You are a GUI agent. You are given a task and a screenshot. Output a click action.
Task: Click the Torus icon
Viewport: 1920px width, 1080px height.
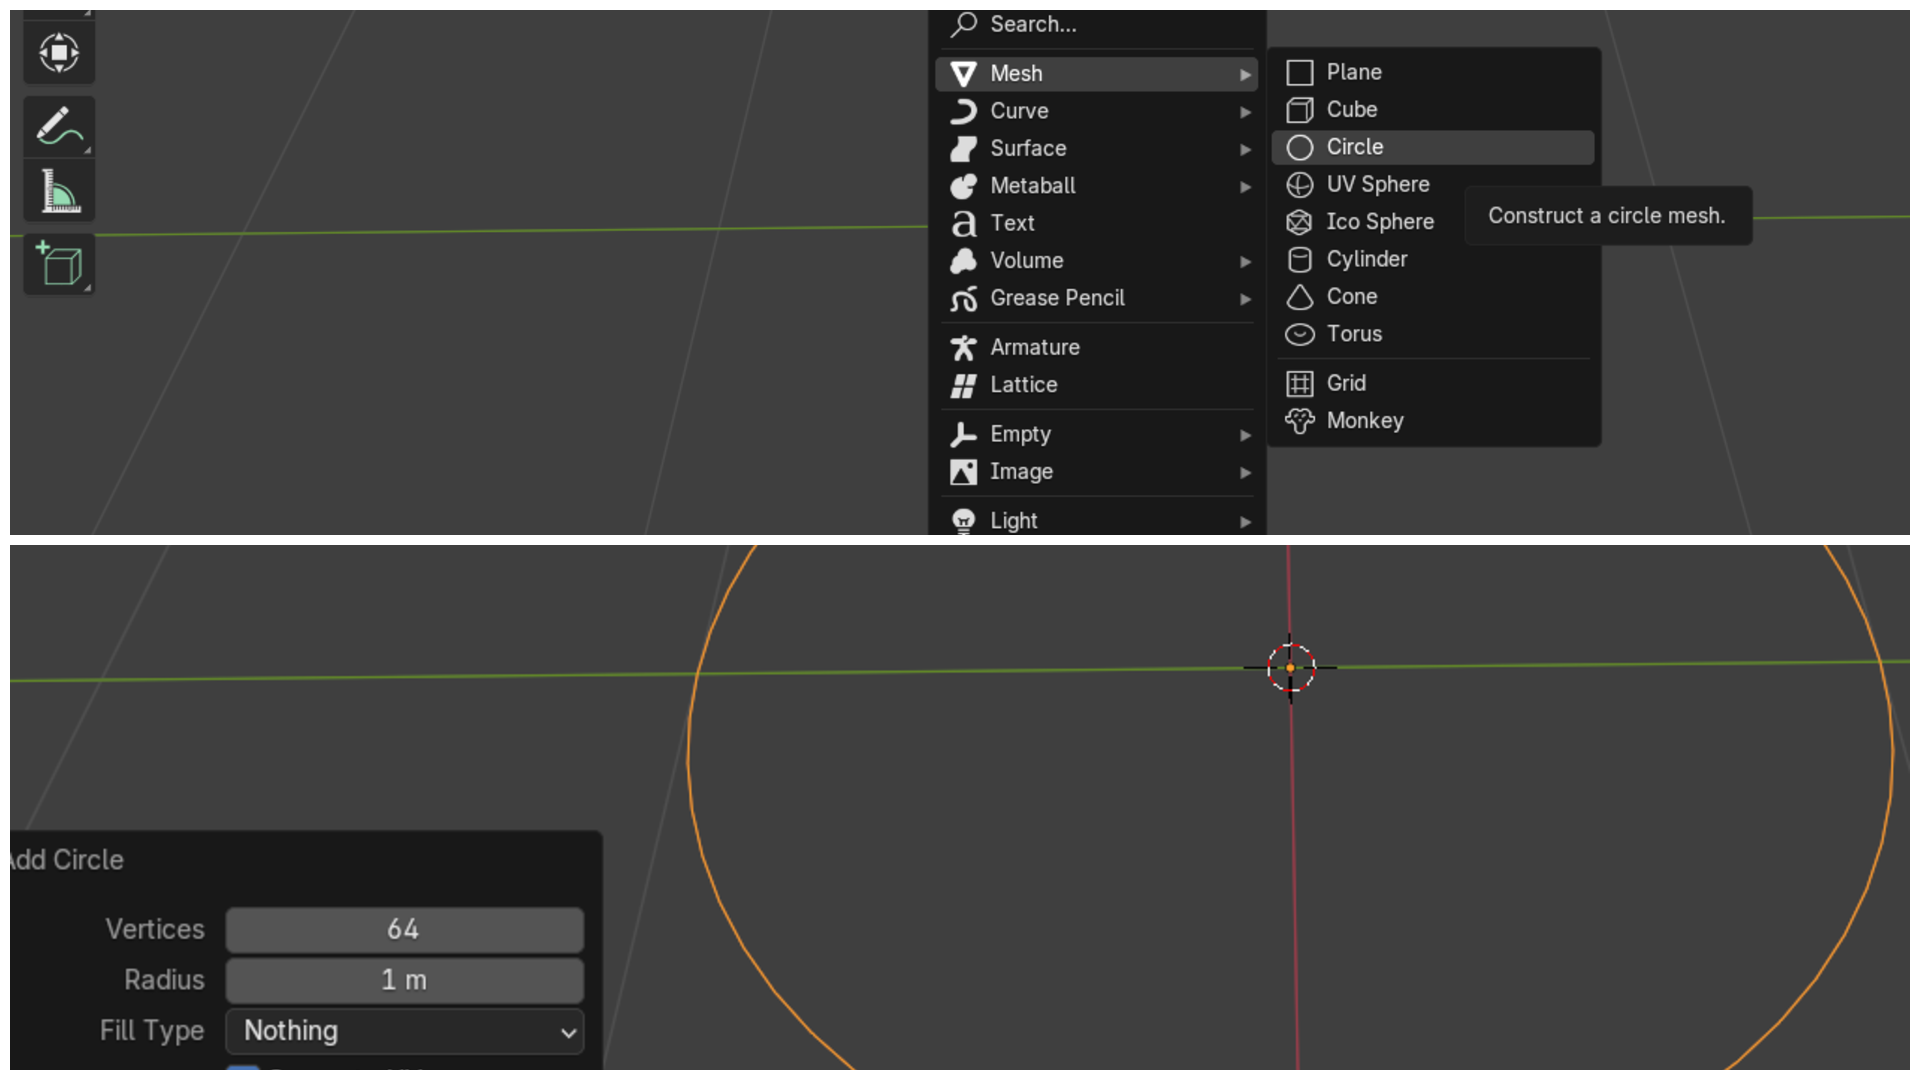[1300, 334]
